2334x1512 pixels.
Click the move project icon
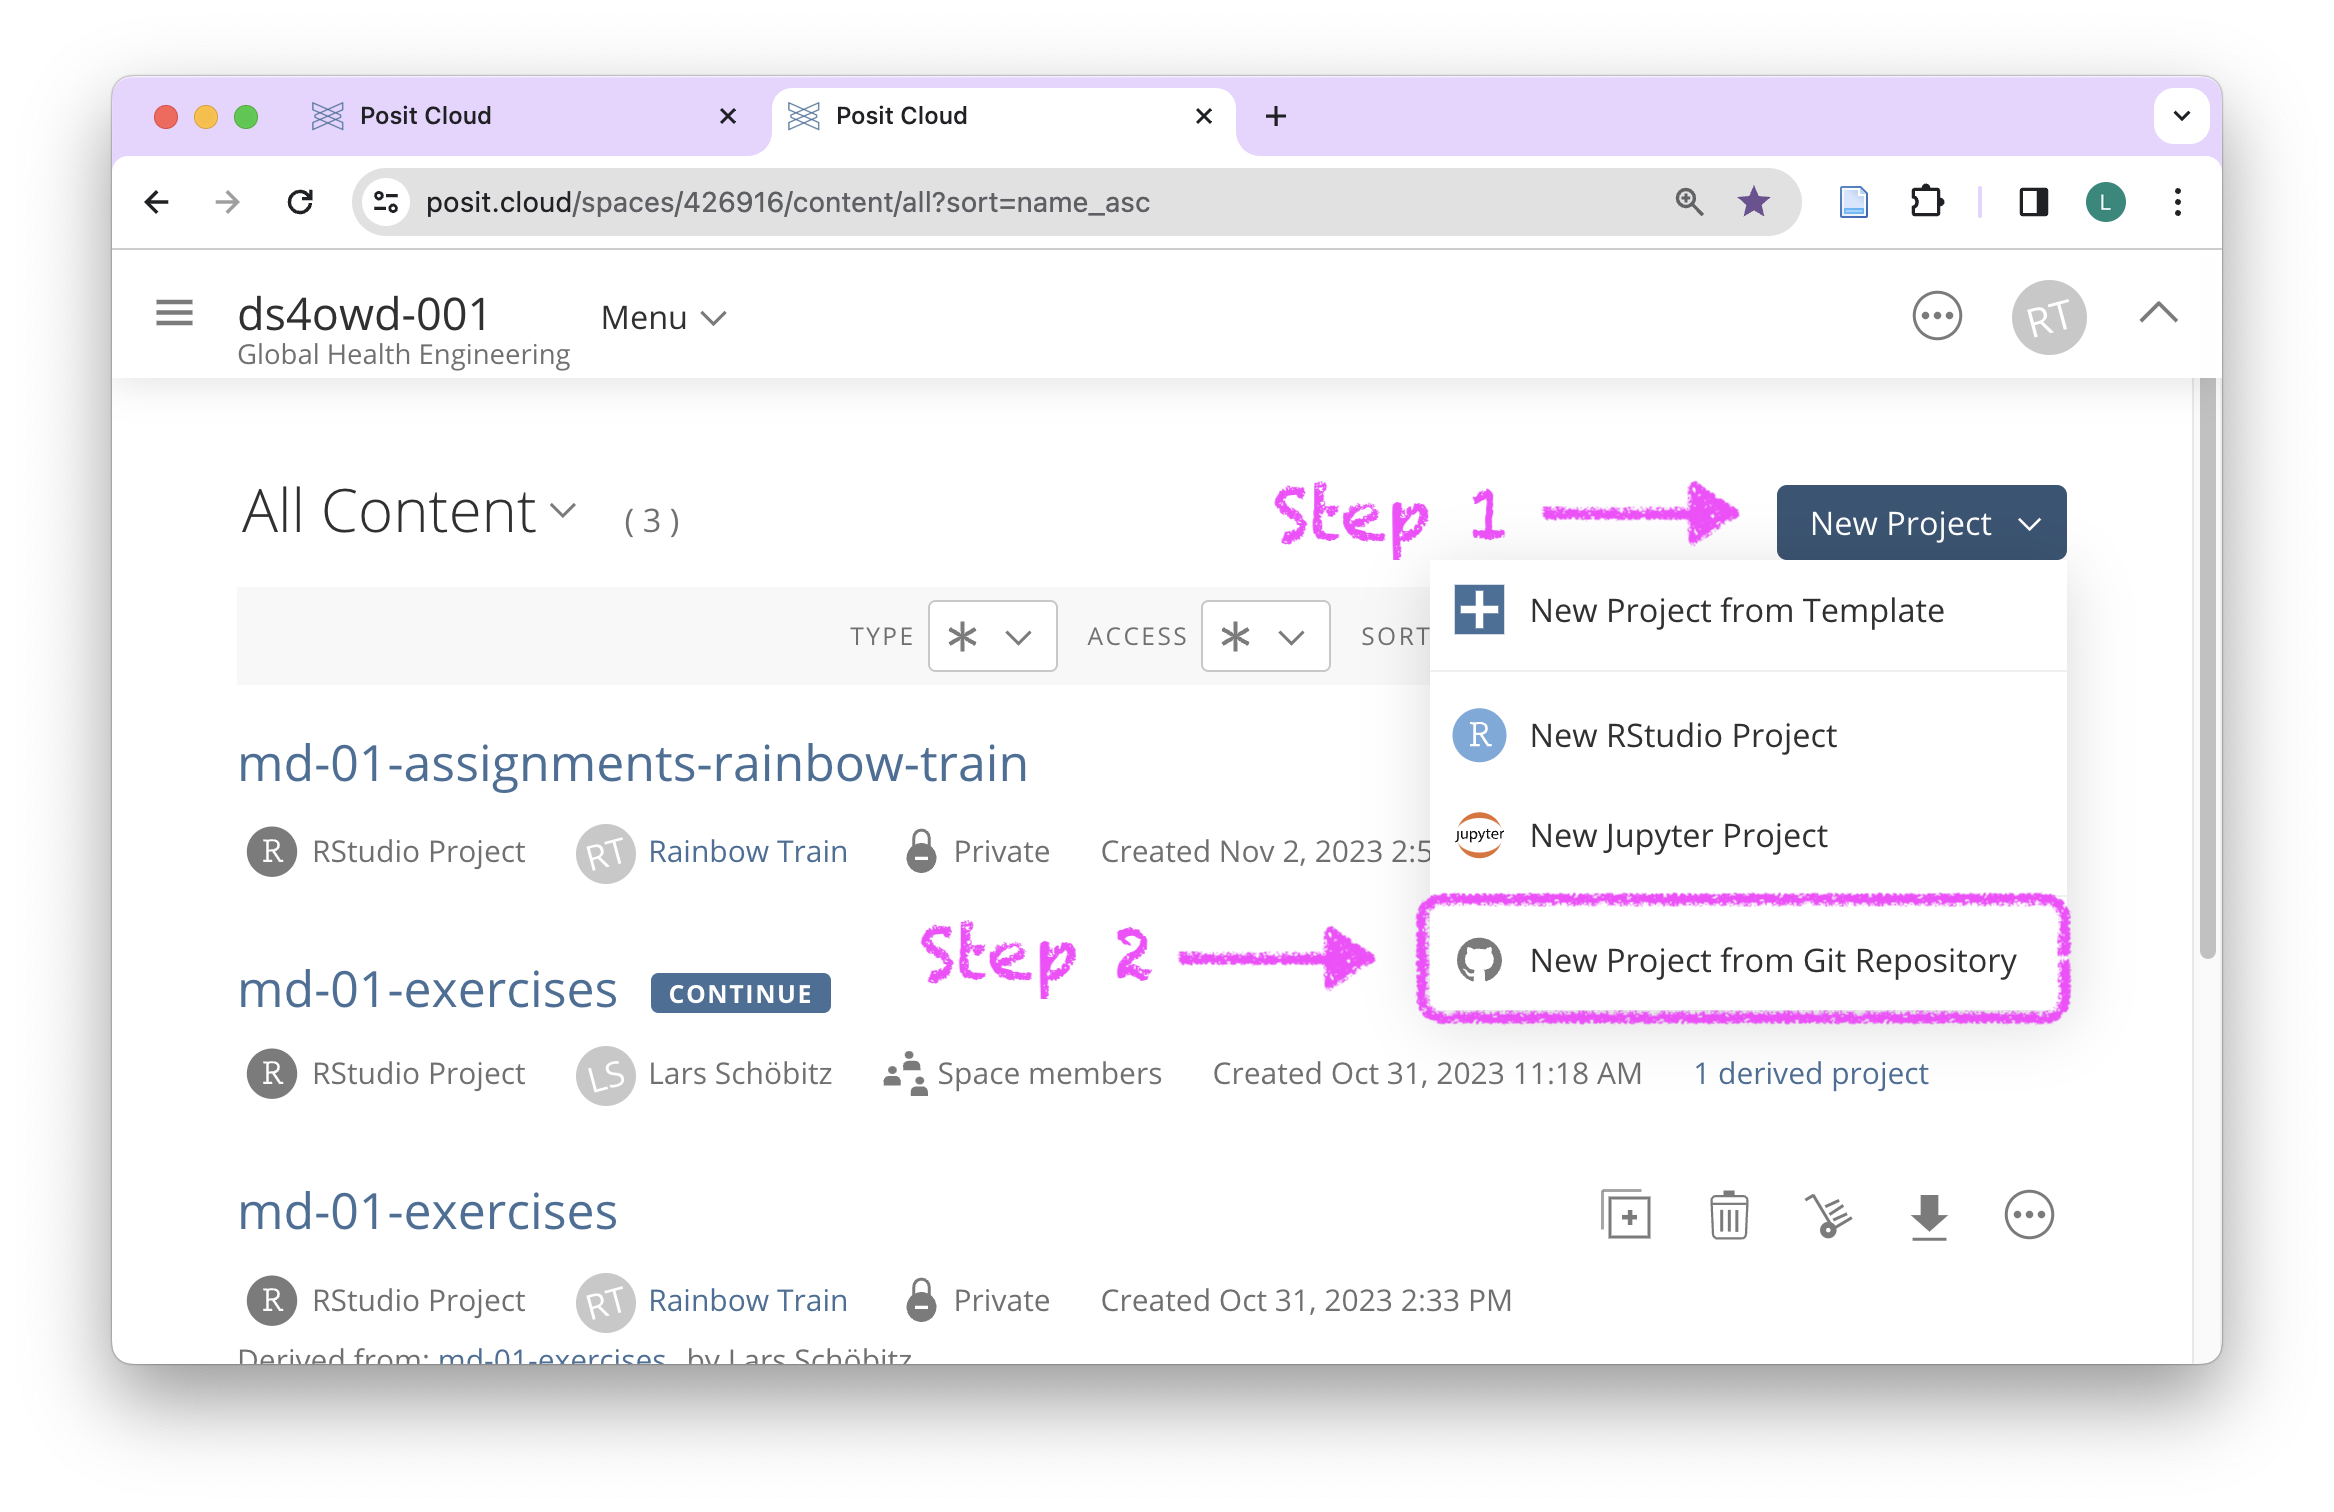pyautogui.click(x=1828, y=1215)
